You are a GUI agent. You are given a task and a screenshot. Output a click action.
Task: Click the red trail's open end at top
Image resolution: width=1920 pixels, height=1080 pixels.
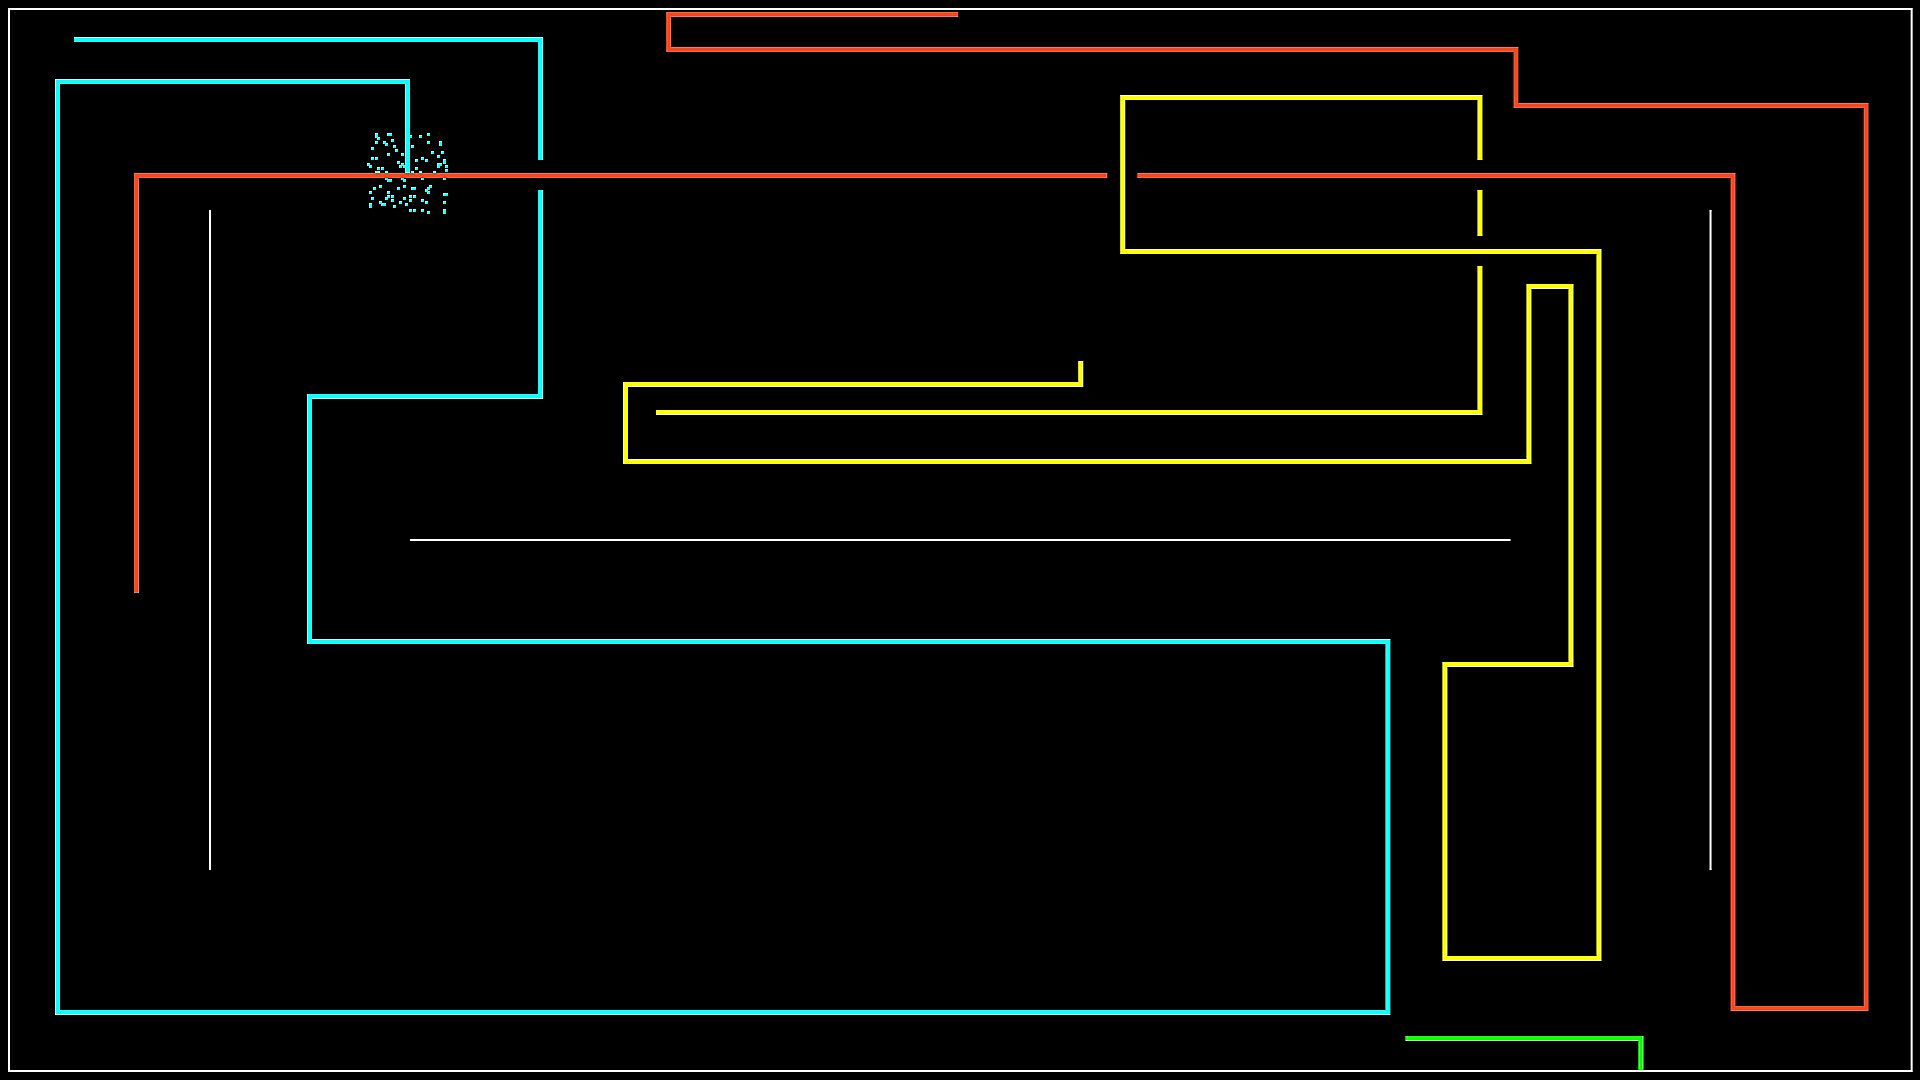[x=955, y=15]
